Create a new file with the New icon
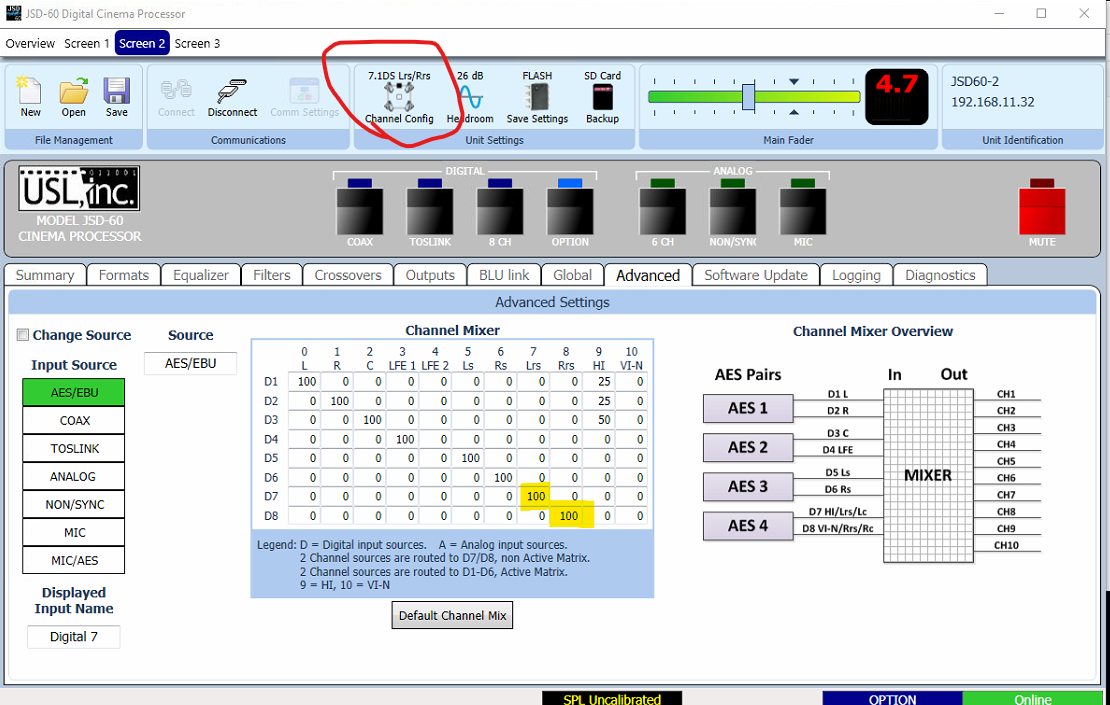The height and width of the screenshot is (705, 1110). click(30, 96)
